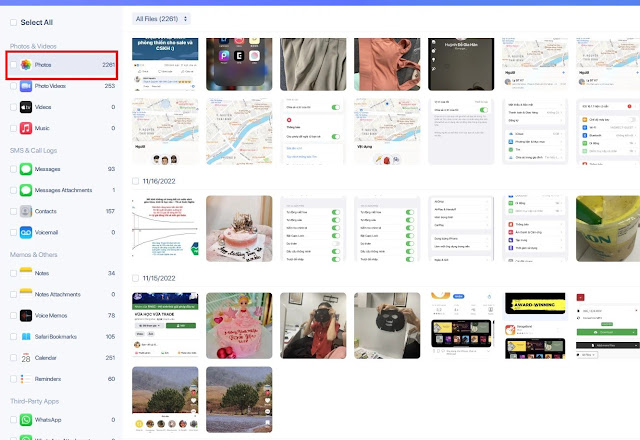Open the black sheet face mask photo
Screen dimensions: 640x440
(387, 326)
